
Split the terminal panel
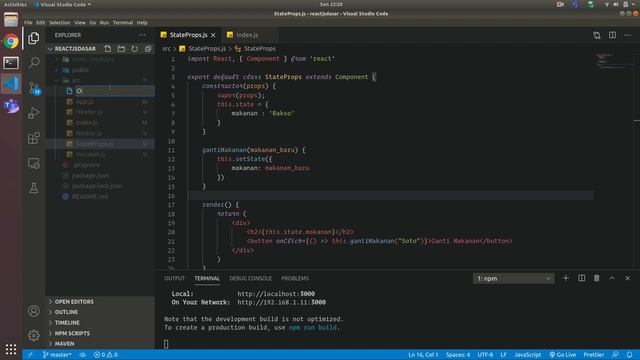point(581,278)
